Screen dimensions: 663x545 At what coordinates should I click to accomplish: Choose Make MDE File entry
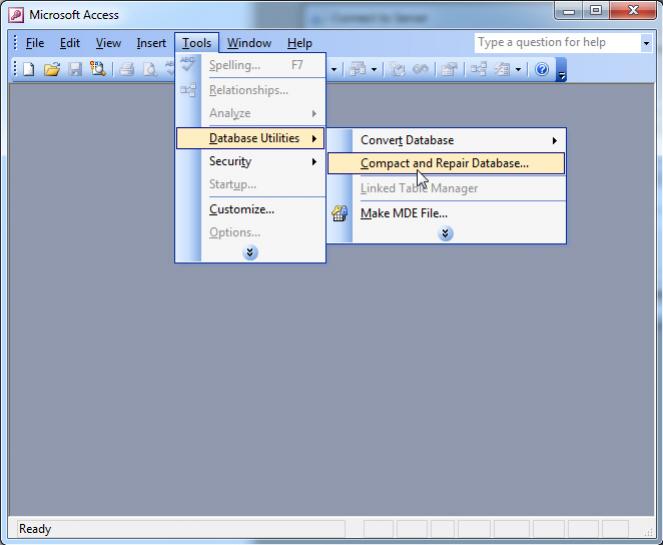(446, 213)
